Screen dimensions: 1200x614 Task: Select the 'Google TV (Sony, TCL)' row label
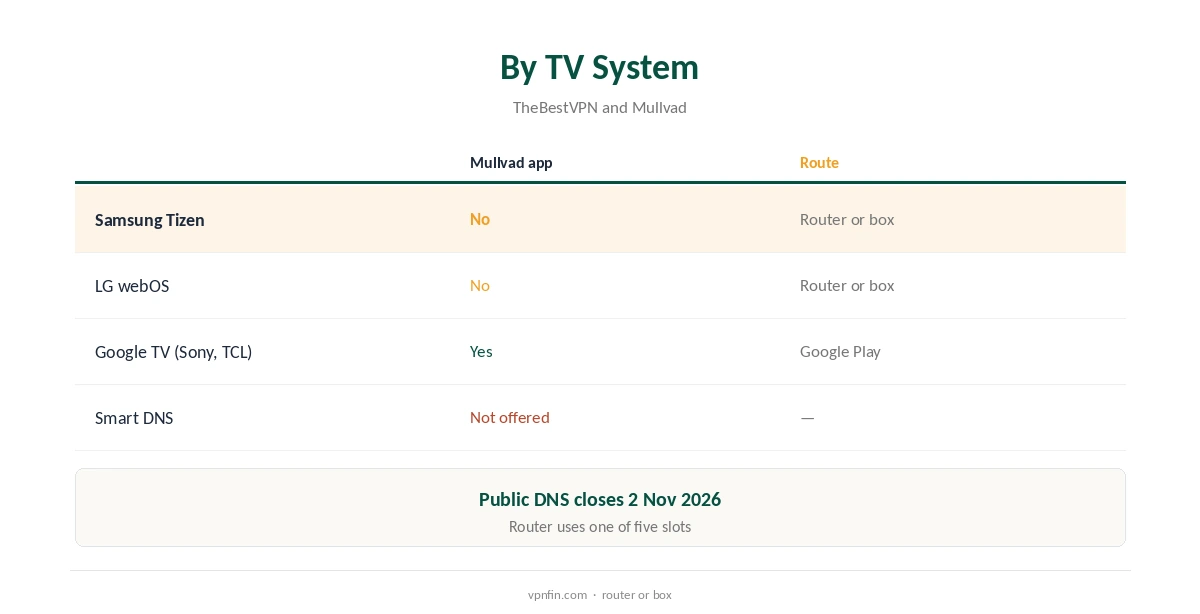click(x=173, y=352)
